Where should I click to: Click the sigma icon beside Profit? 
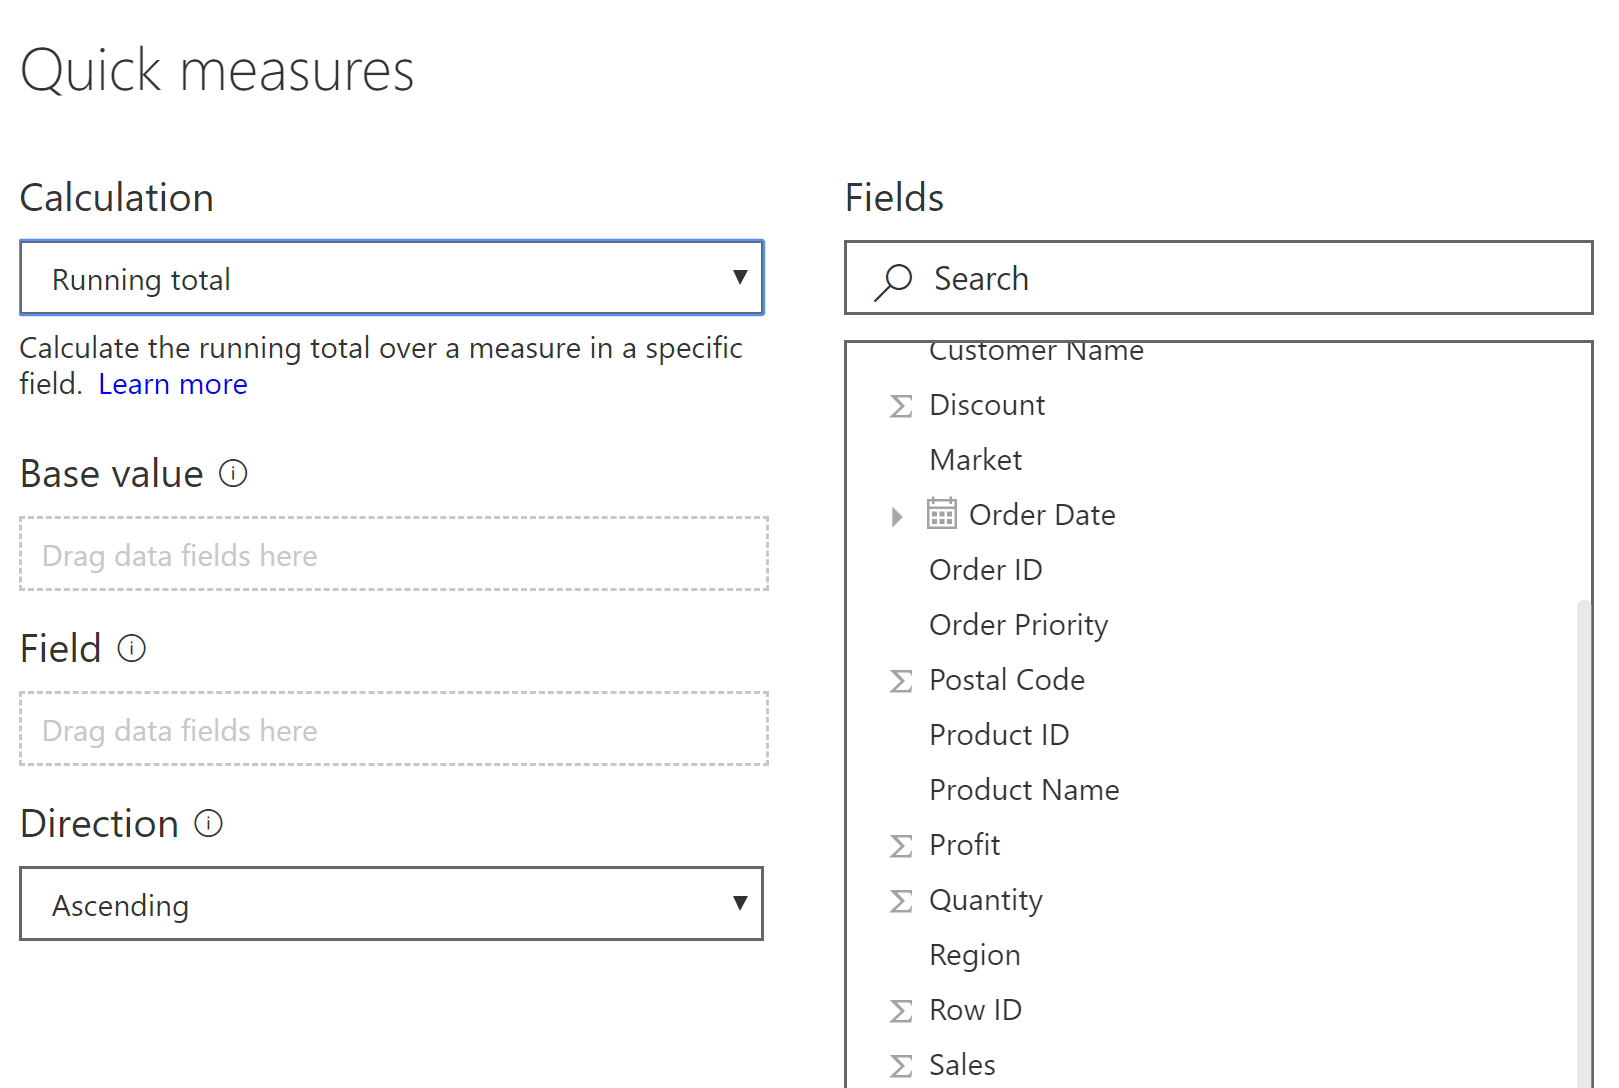coord(901,846)
